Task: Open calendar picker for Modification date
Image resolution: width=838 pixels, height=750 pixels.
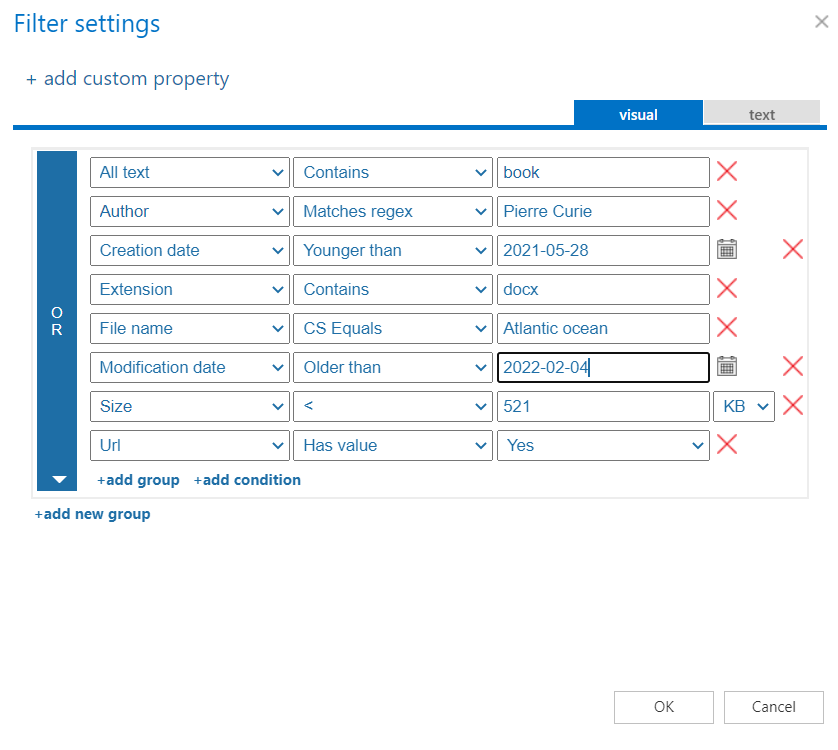Action: coord(727,367)
